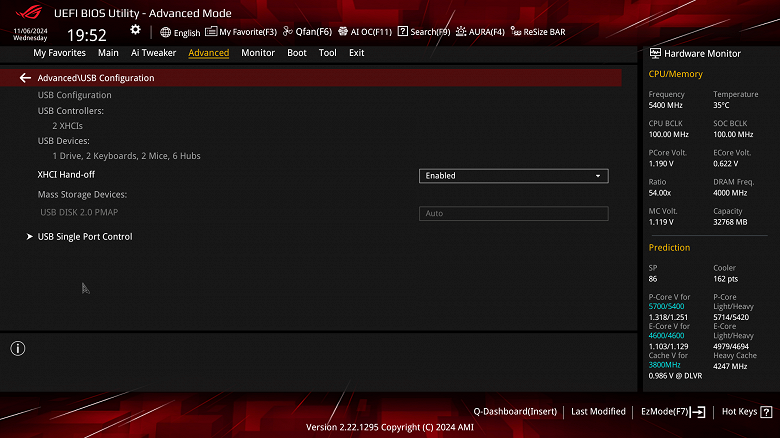Screen dimensions: 780x438
Task: Click the 11/06/2024 Wednesday date
Action: click(x=30, y=34)
